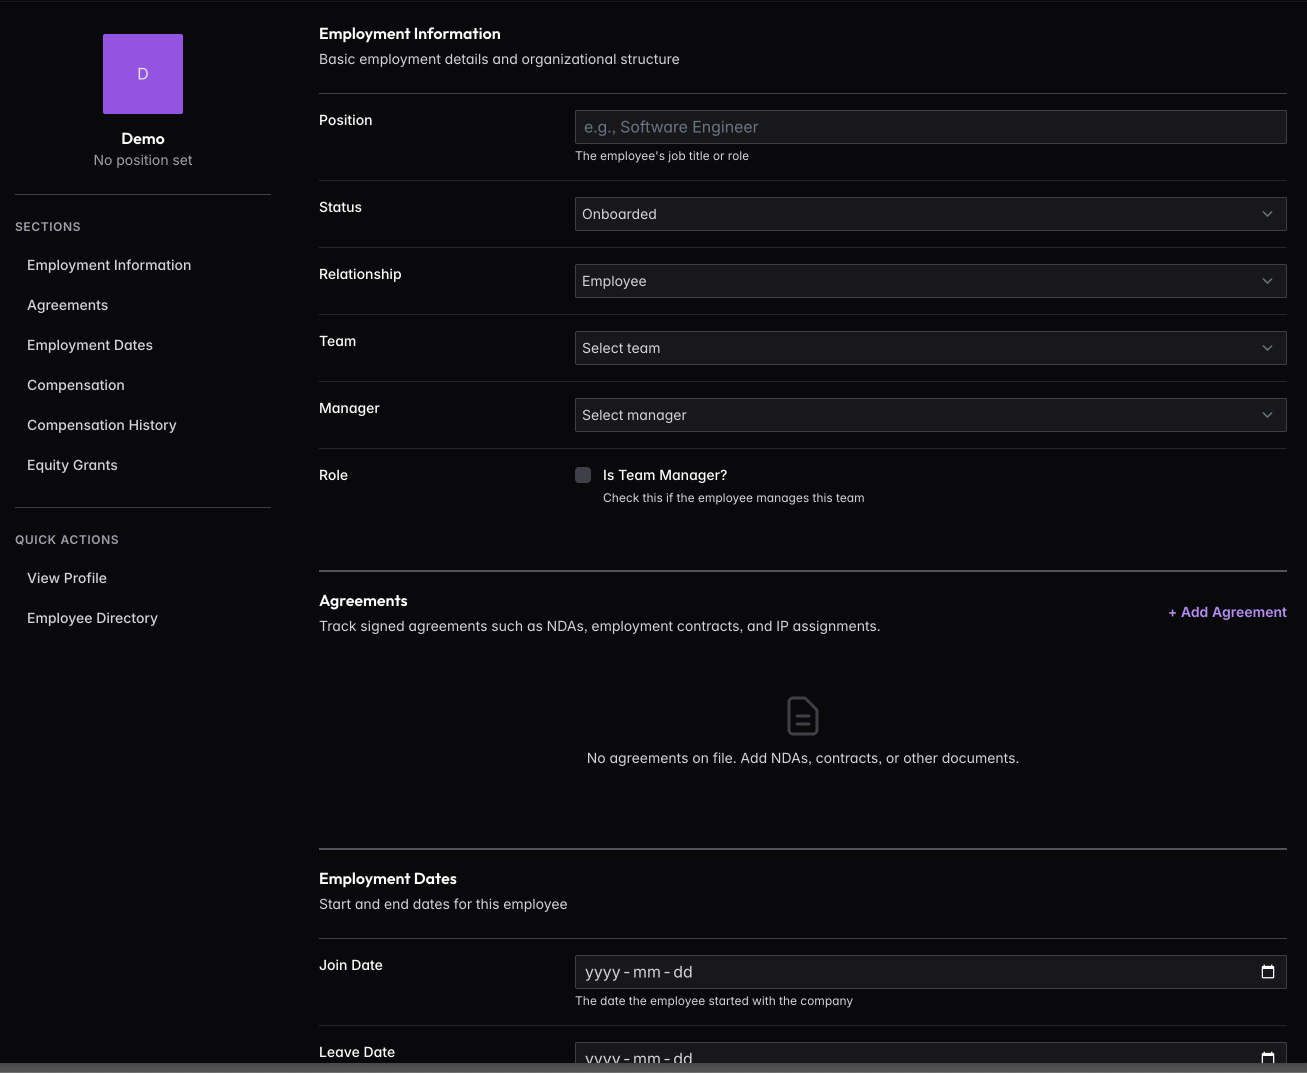Open the Join Date calendar picker icon
Image resolution: width=1307 pixels, height=1073 pixels.
pyautogui.click(x=1267, y=972)
